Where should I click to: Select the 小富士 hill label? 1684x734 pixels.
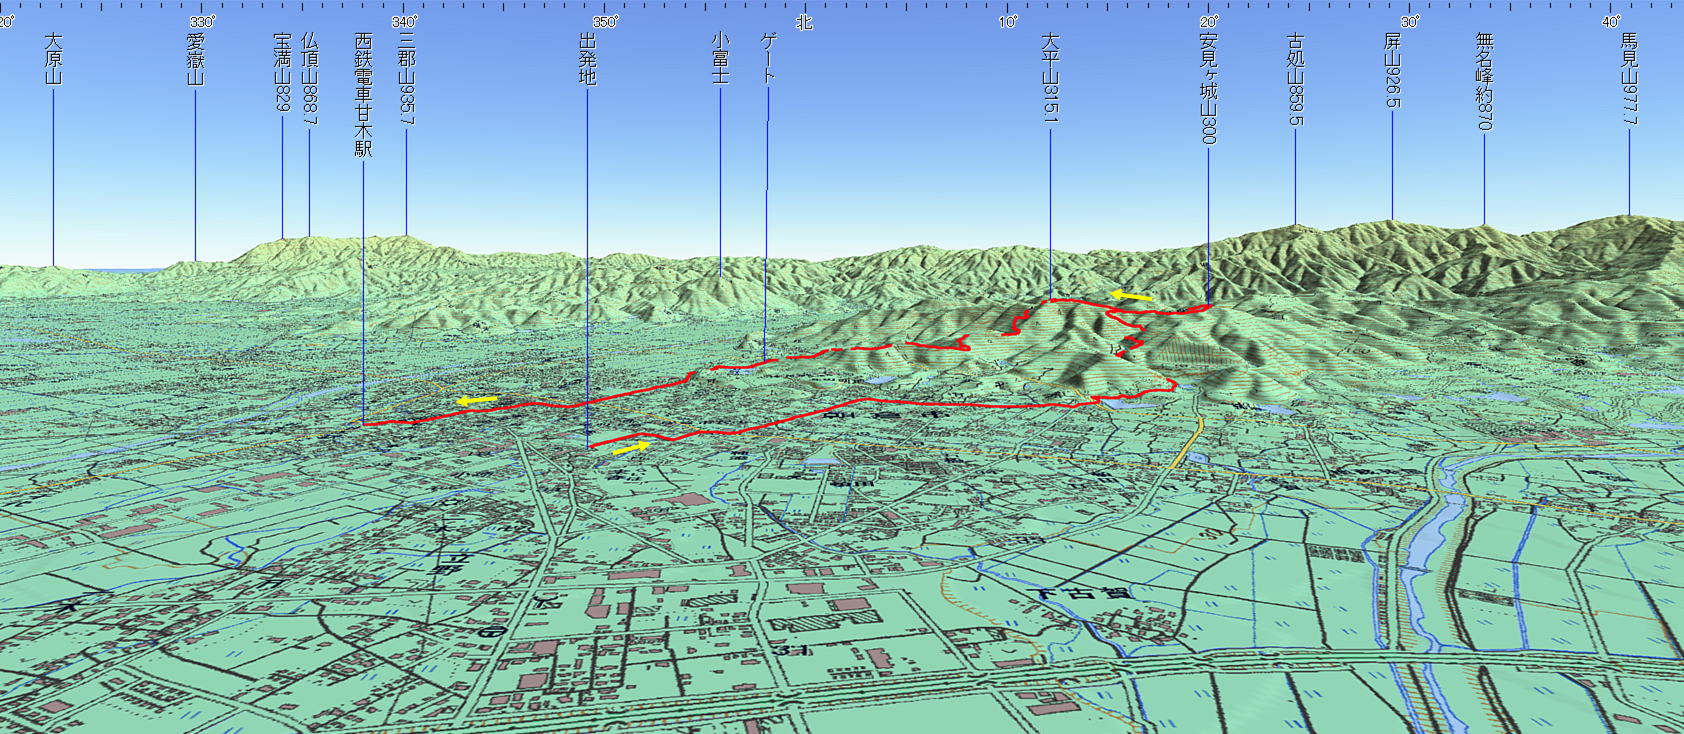[720, 58]
